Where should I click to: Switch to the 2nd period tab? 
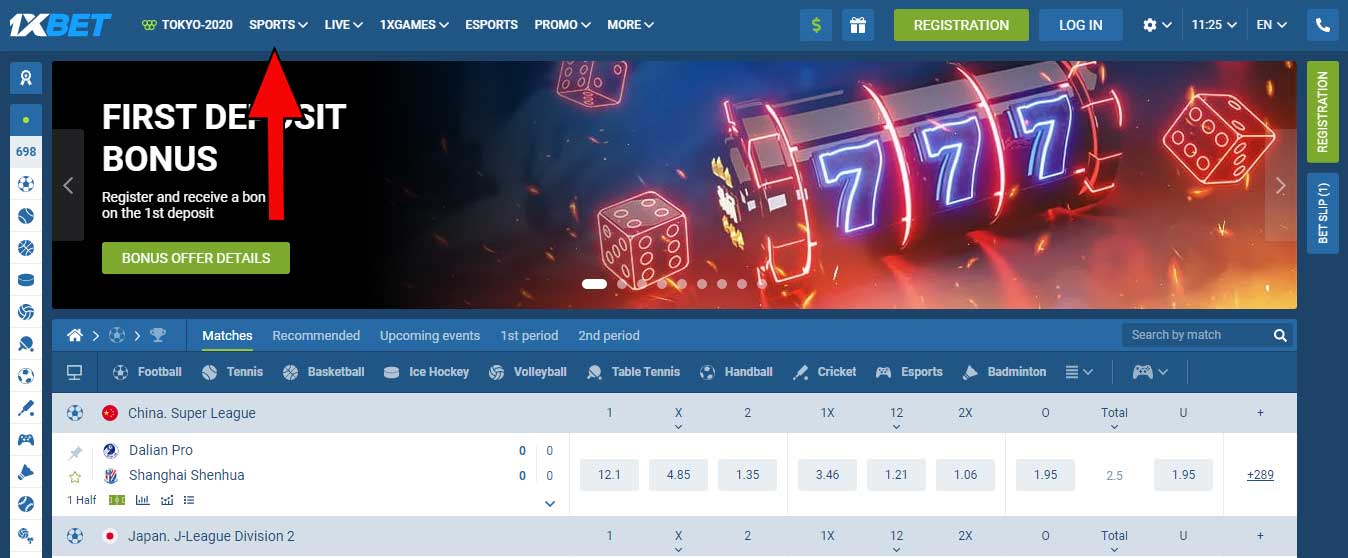pos(608,336)
